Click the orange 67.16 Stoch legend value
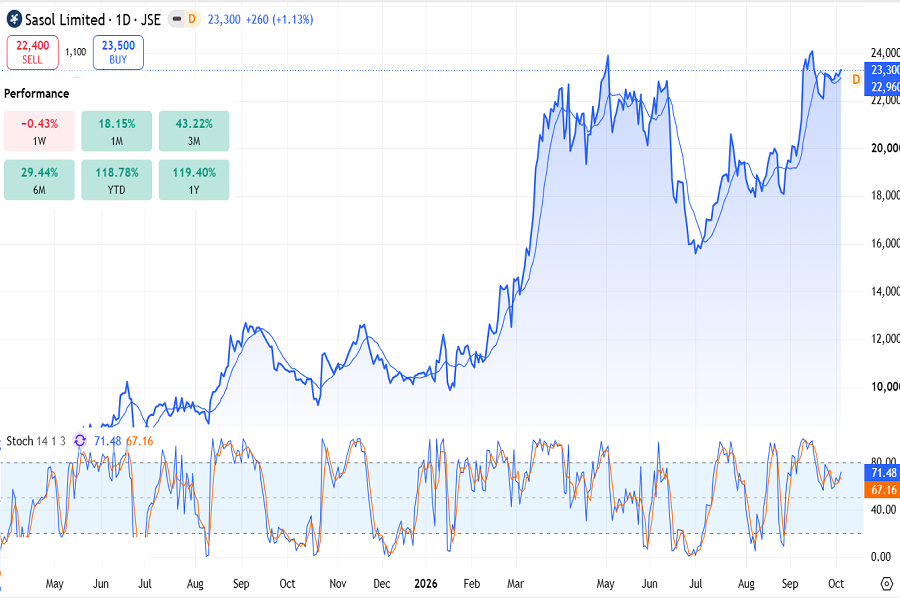The width and height of the screenshot is (900, 600). [x=139, y=441]
